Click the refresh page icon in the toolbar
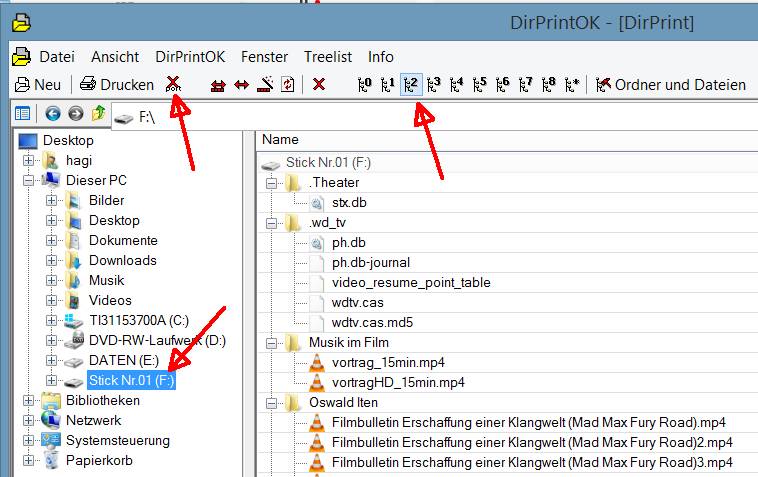 tap(288, 85)
